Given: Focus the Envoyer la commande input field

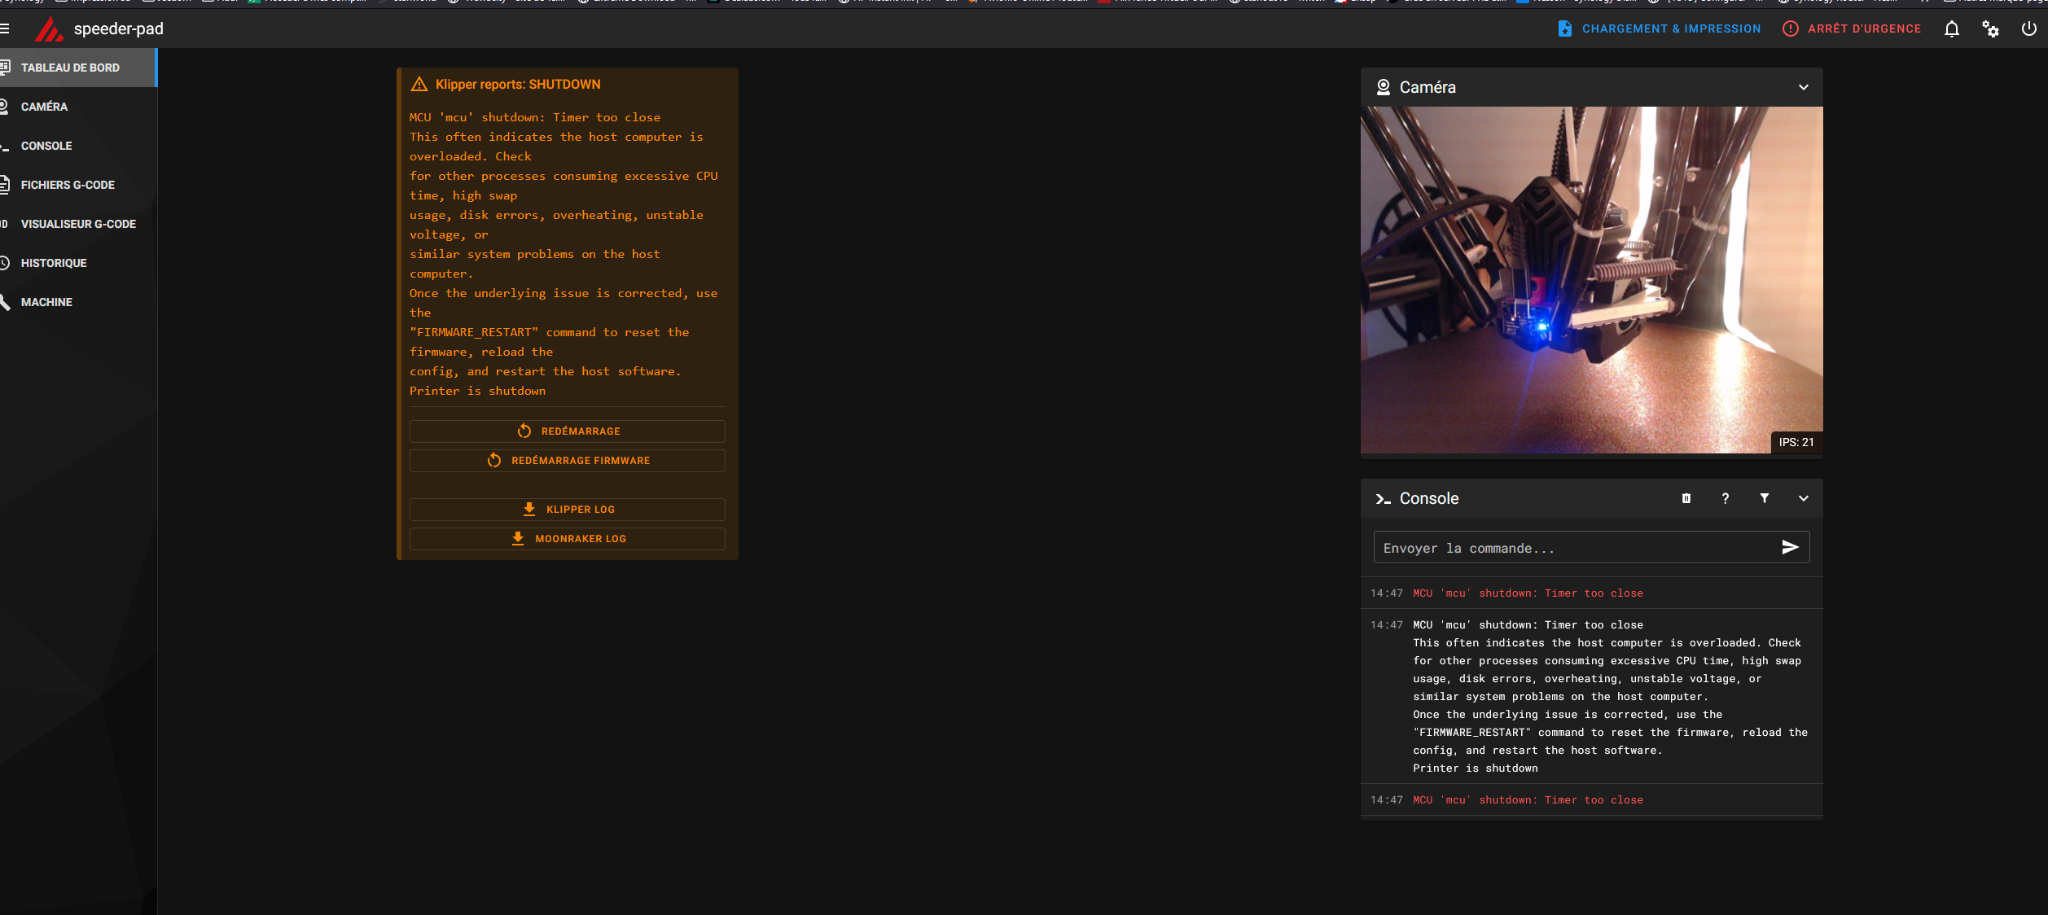Looking at the screenshot, I should (x=1574, y=548).
